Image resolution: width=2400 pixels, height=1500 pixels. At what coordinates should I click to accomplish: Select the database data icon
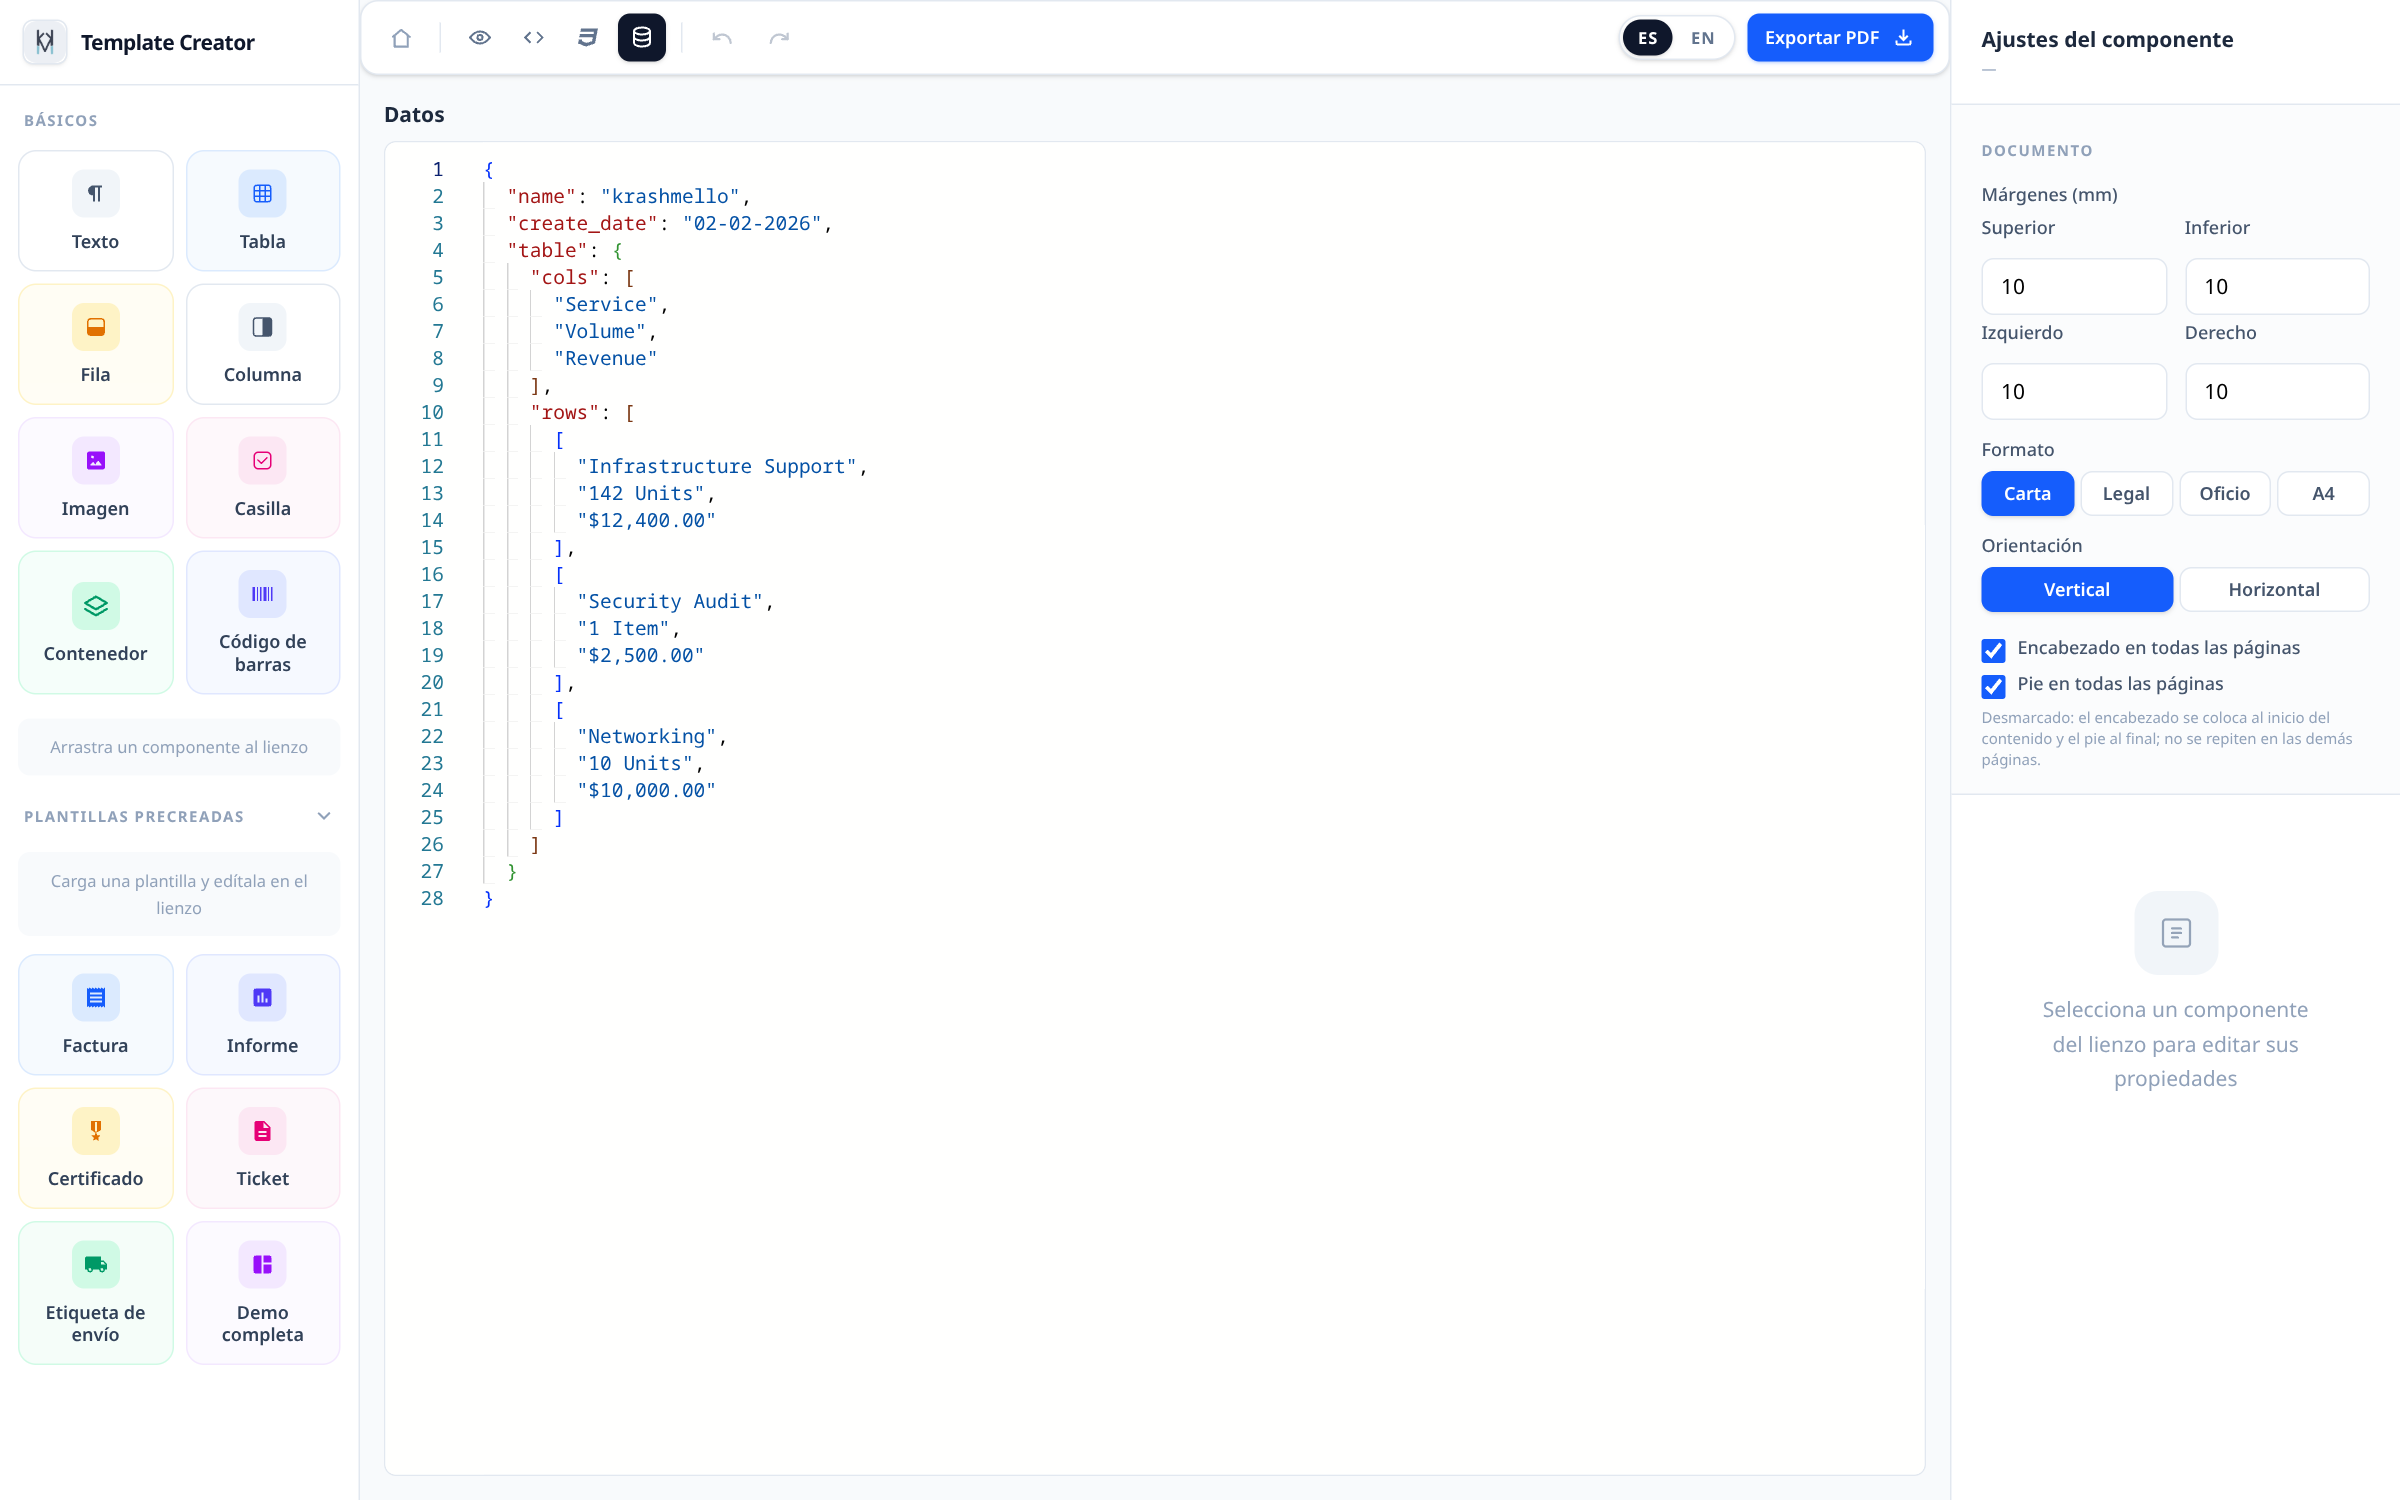pos(642,38)
